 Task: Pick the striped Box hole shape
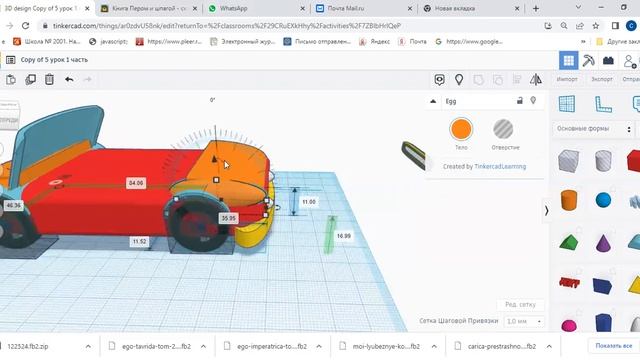(569, 160)
